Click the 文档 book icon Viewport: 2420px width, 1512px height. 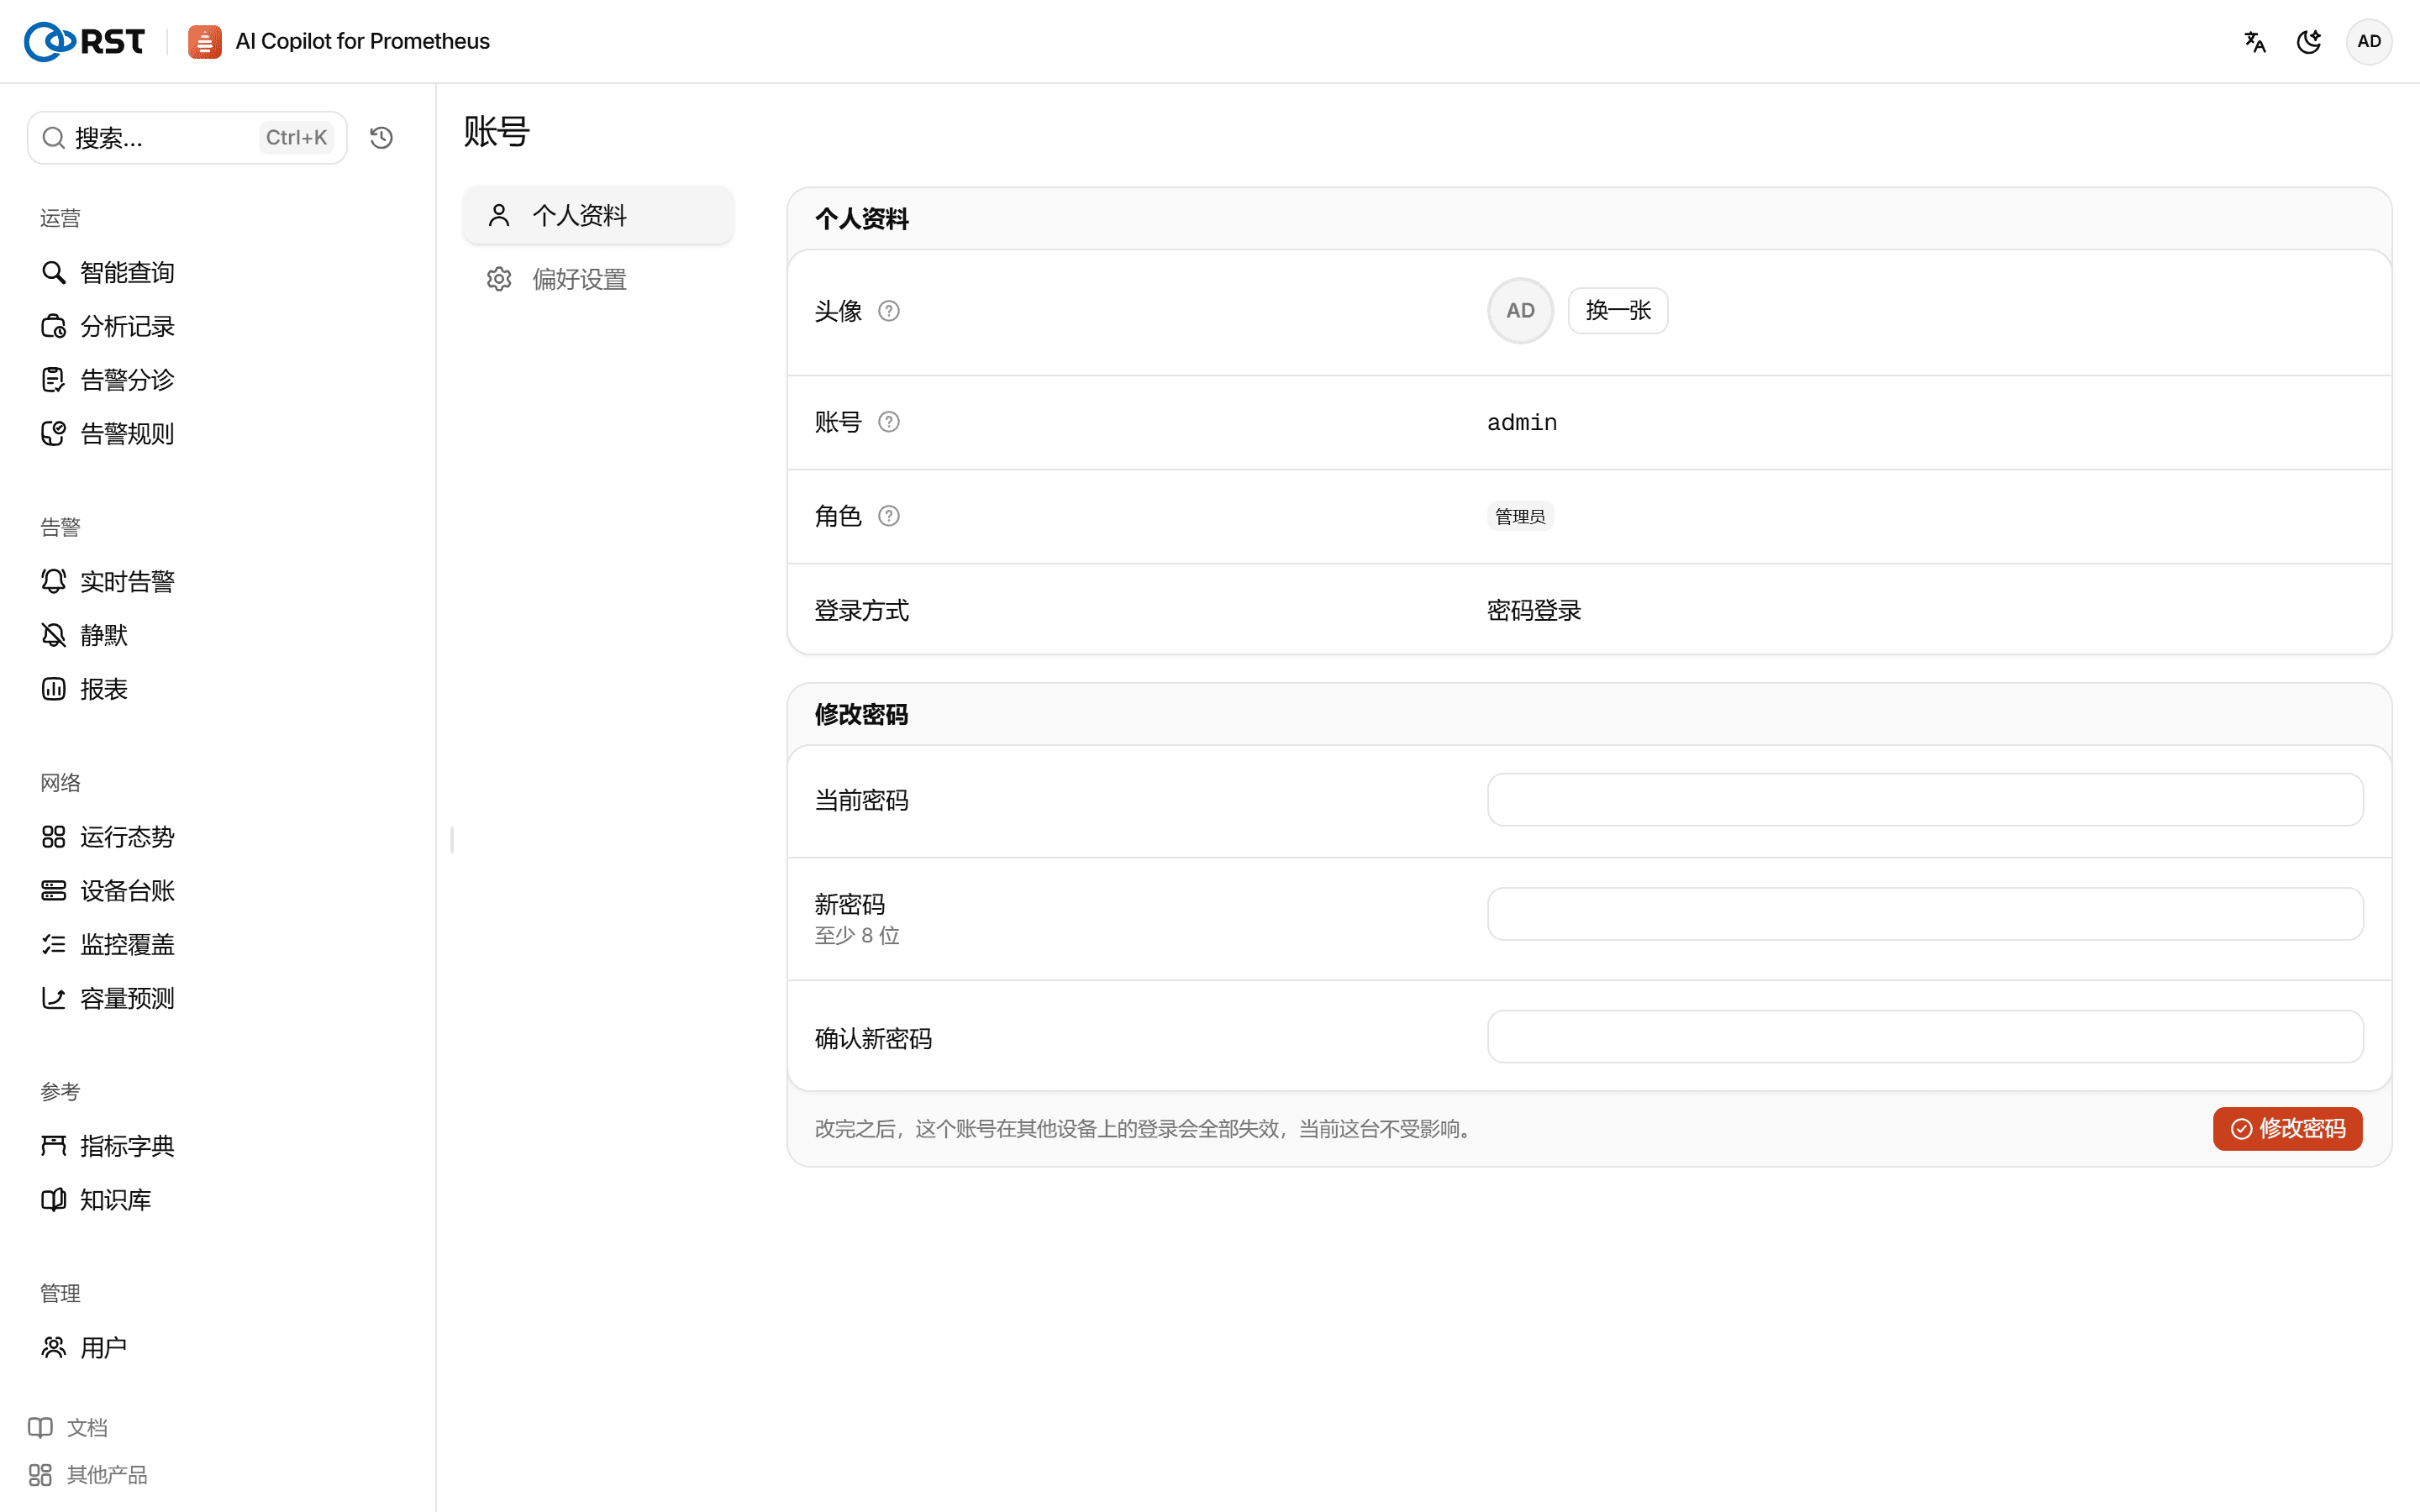tap(40, 1428)
